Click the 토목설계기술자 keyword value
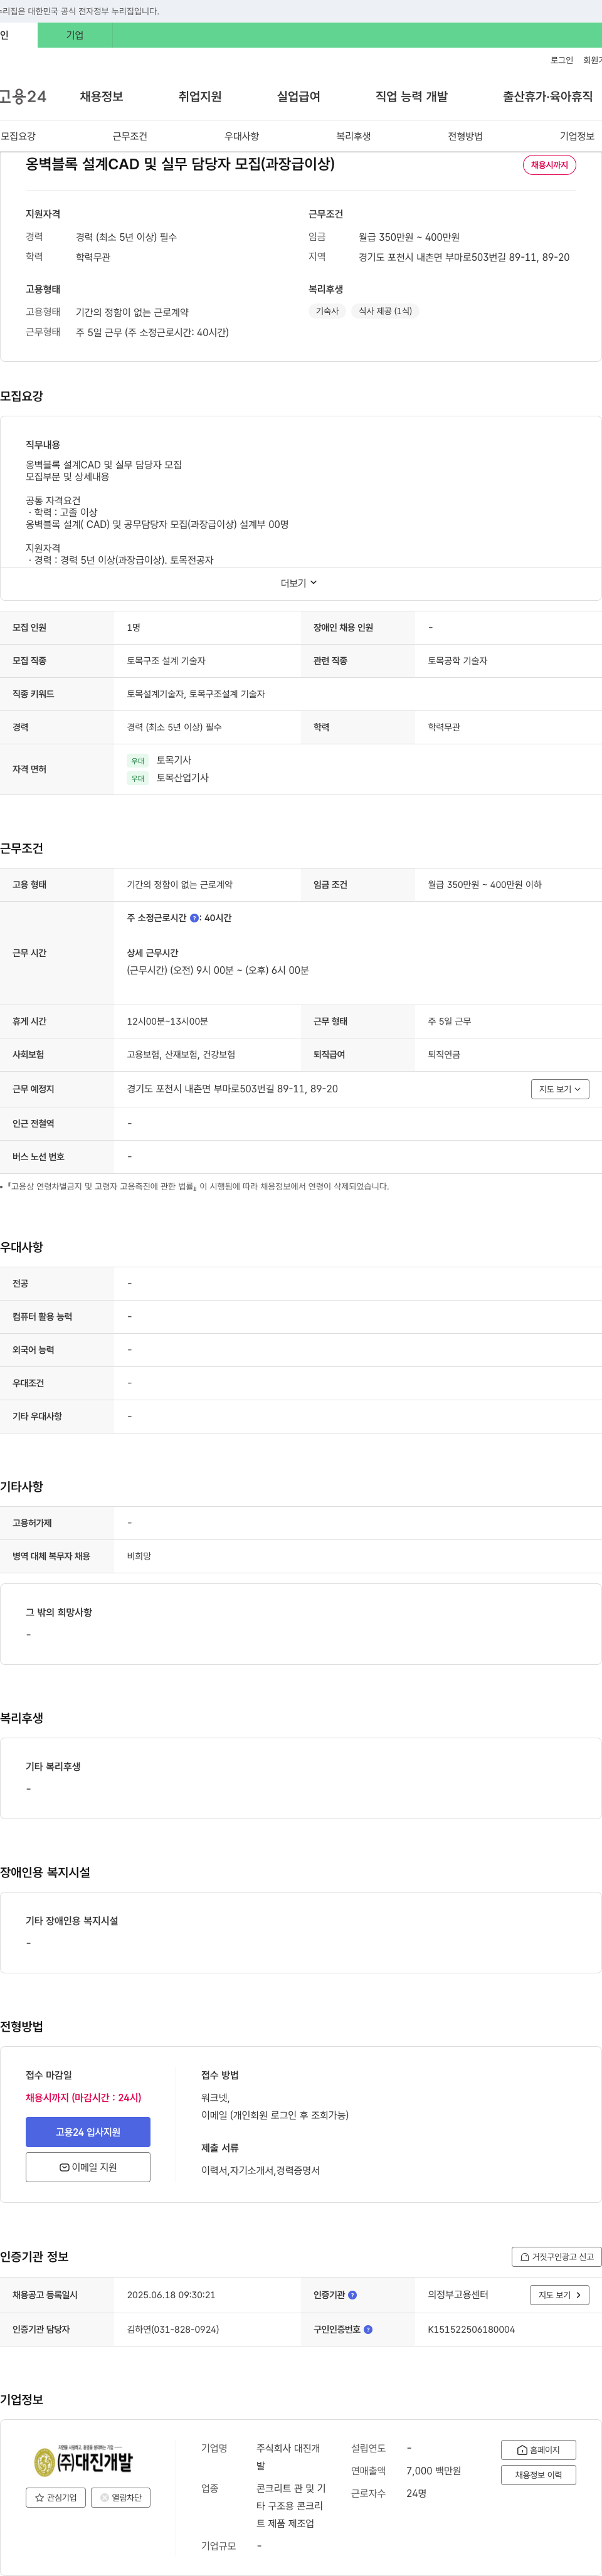 click(156, 694)
